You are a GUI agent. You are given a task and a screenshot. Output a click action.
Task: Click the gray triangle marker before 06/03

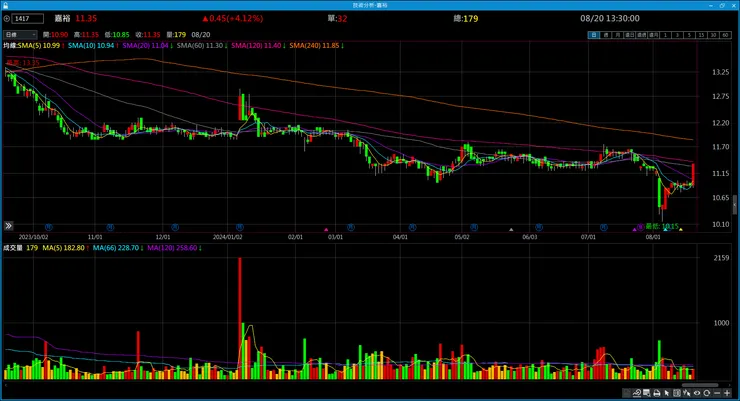(511, 230)
